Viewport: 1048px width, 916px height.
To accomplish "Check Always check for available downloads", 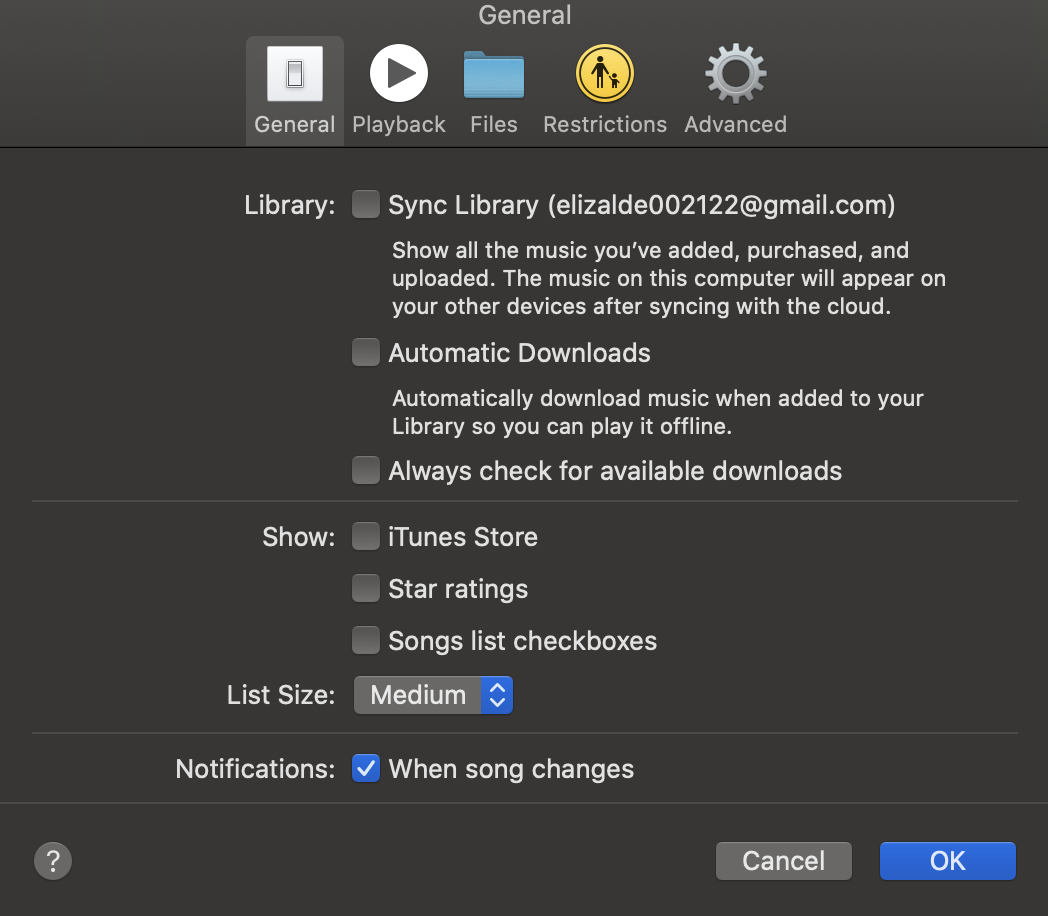I will point(366,471).
